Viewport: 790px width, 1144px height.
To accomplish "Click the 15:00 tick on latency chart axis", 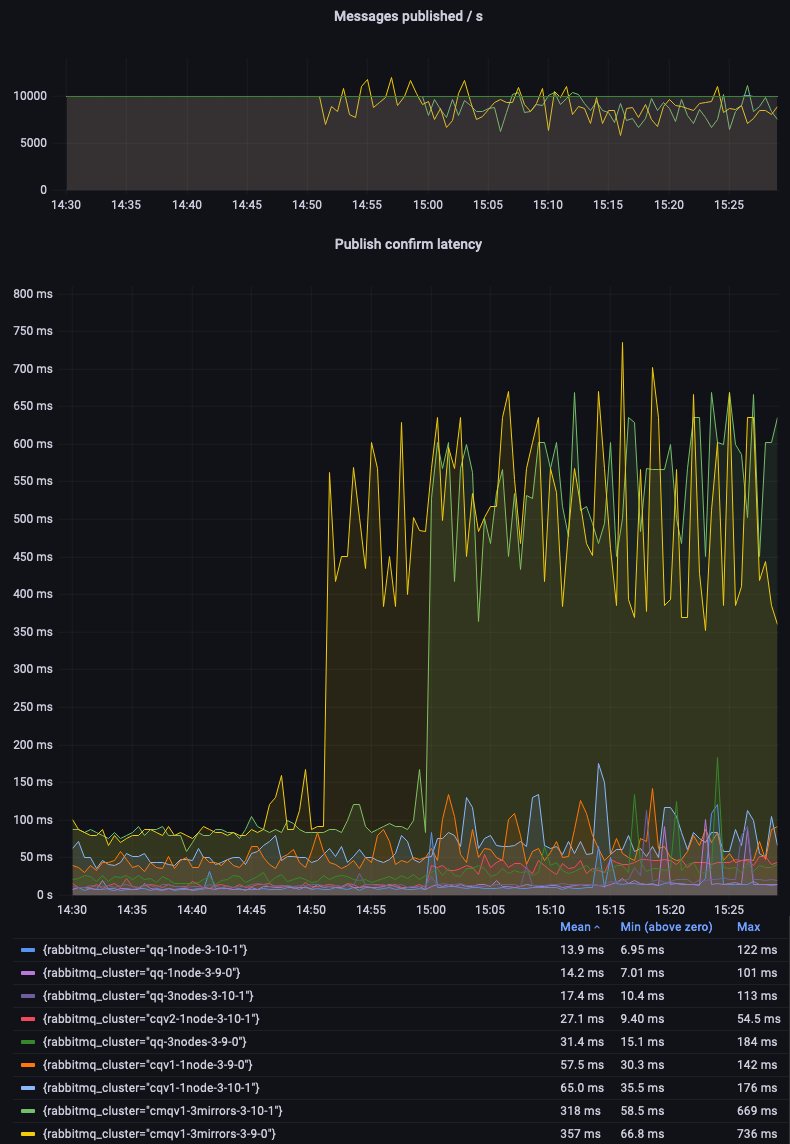I will 431,910.
